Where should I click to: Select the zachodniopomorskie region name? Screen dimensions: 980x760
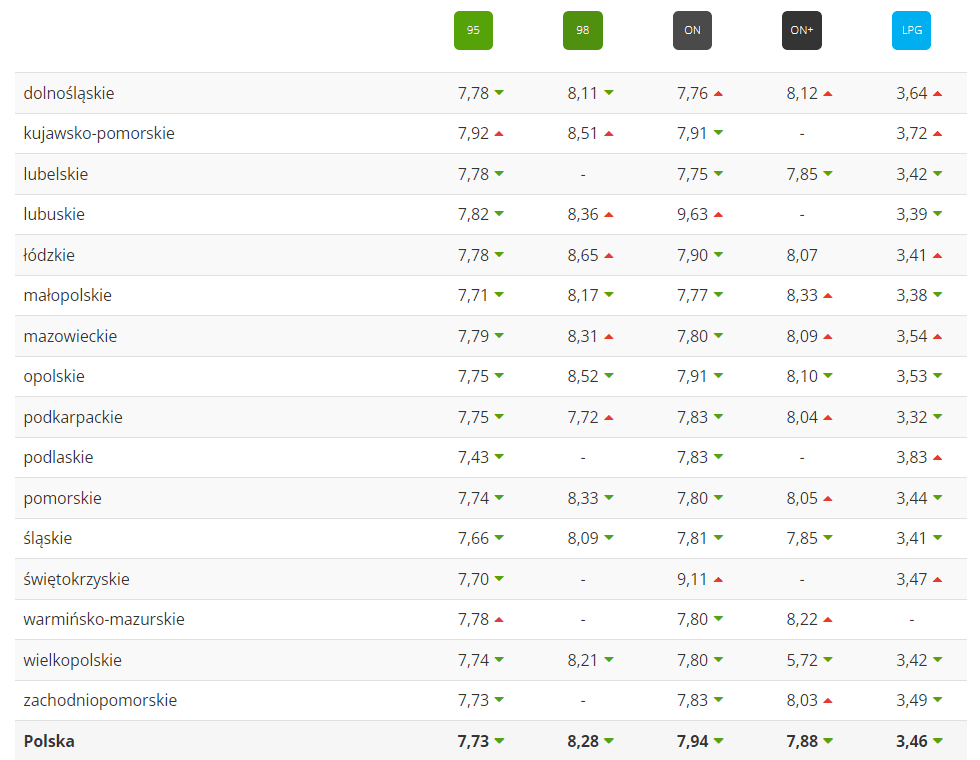click(100, 700)
